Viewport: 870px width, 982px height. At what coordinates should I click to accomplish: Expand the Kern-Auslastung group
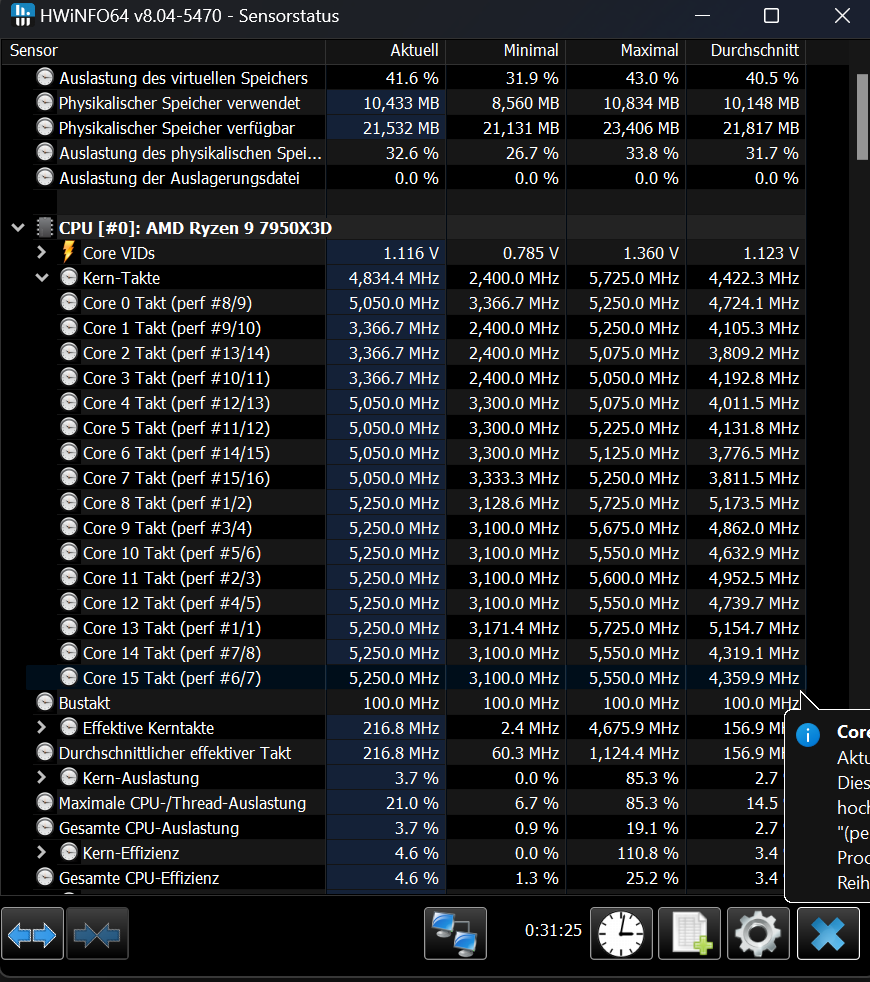41,778
